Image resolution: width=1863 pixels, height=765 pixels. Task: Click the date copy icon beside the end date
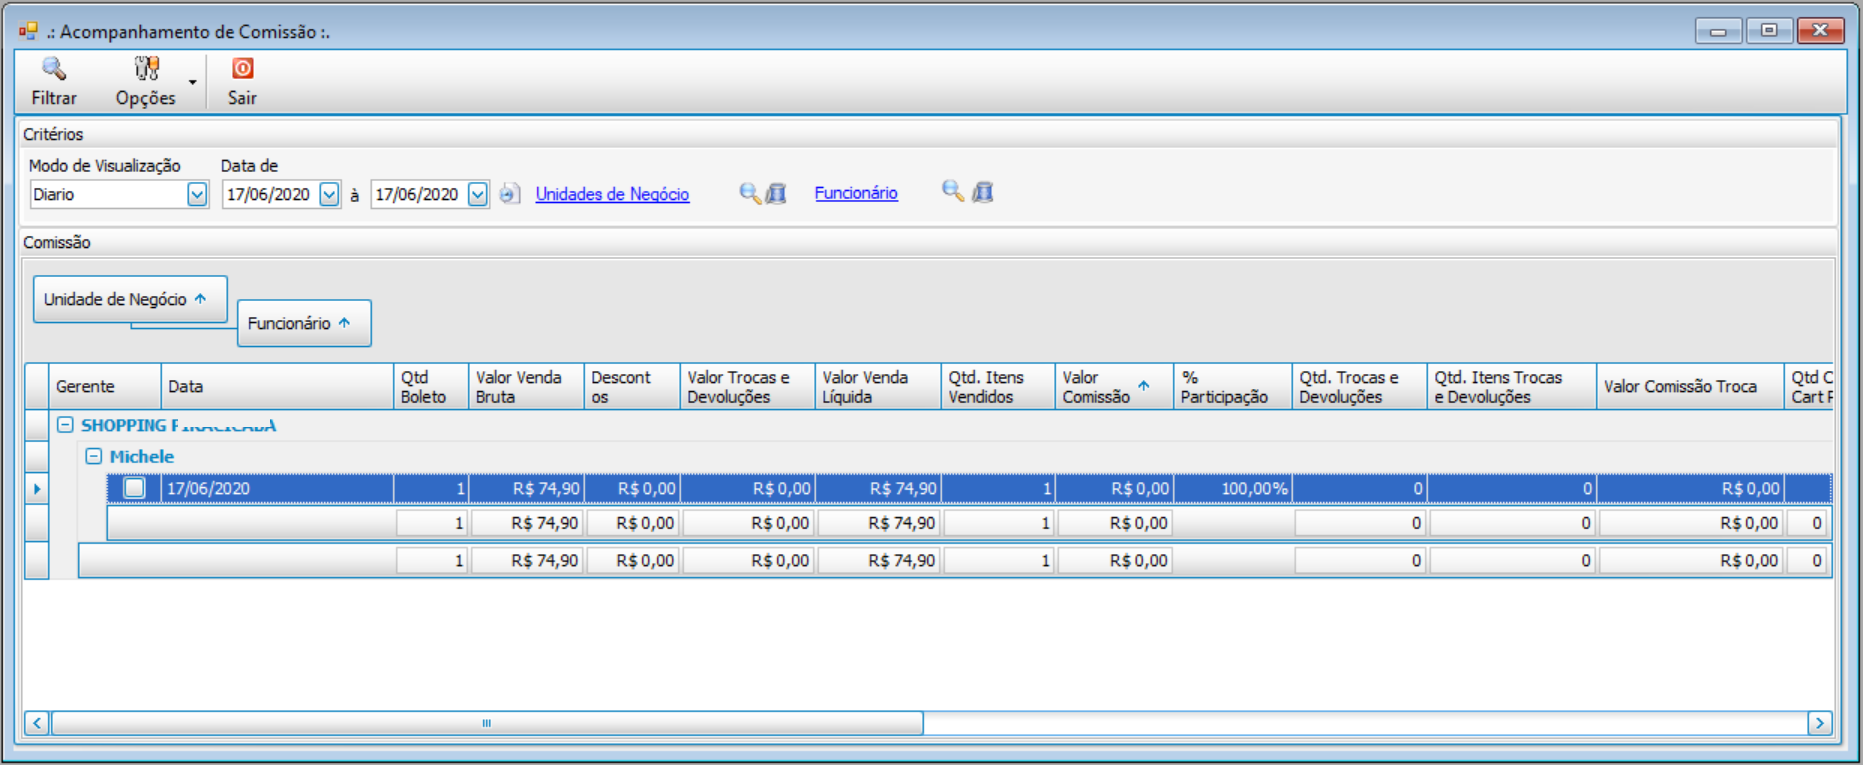pos(509,194)
